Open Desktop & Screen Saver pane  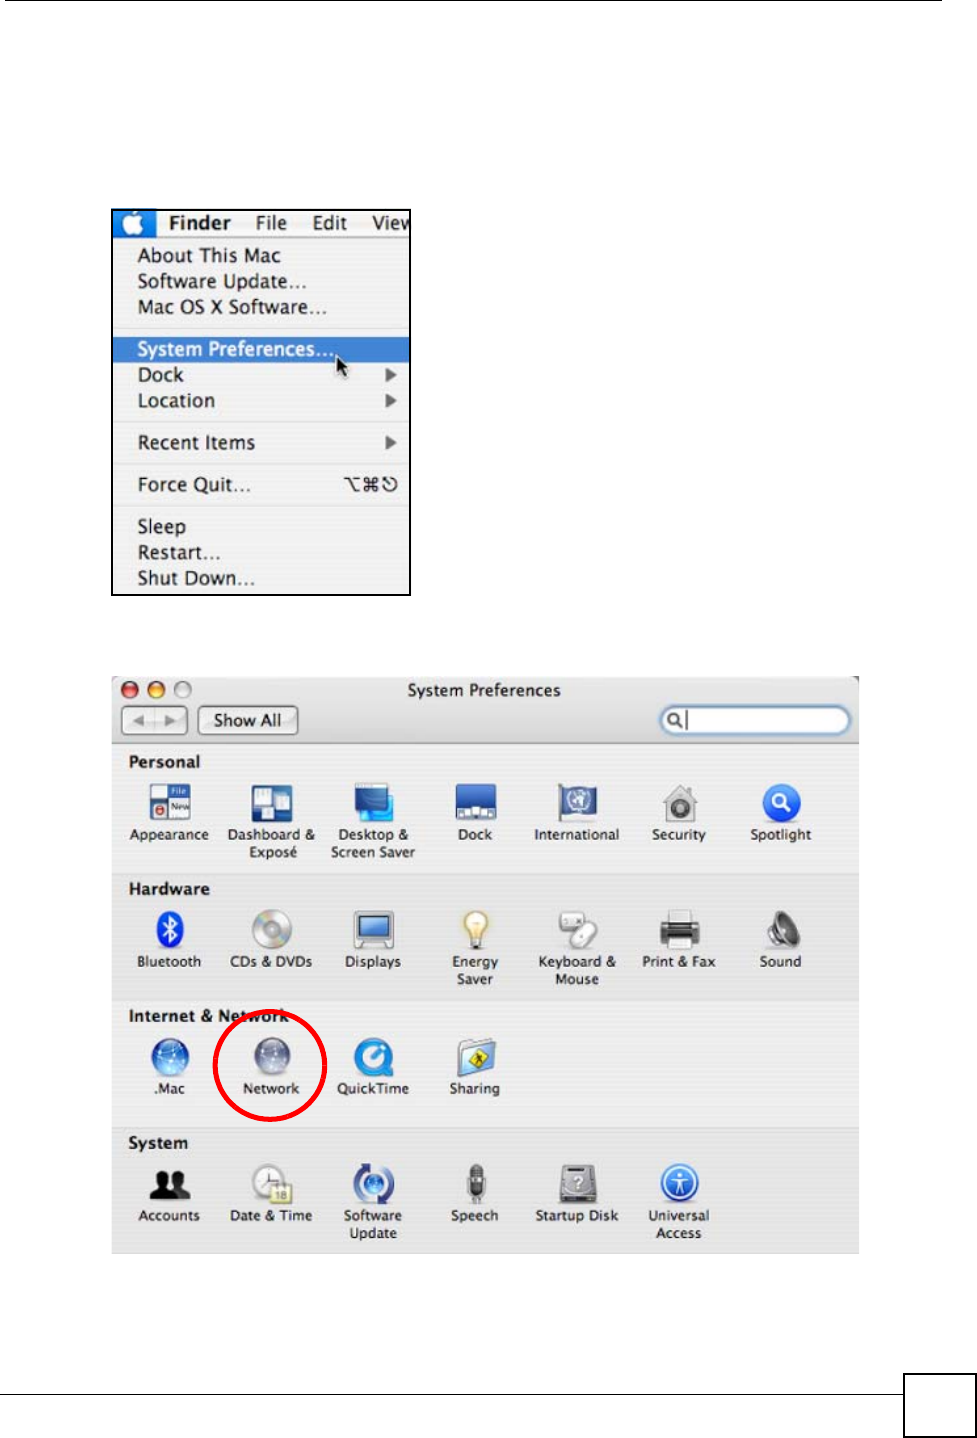(x=373, y=821)
